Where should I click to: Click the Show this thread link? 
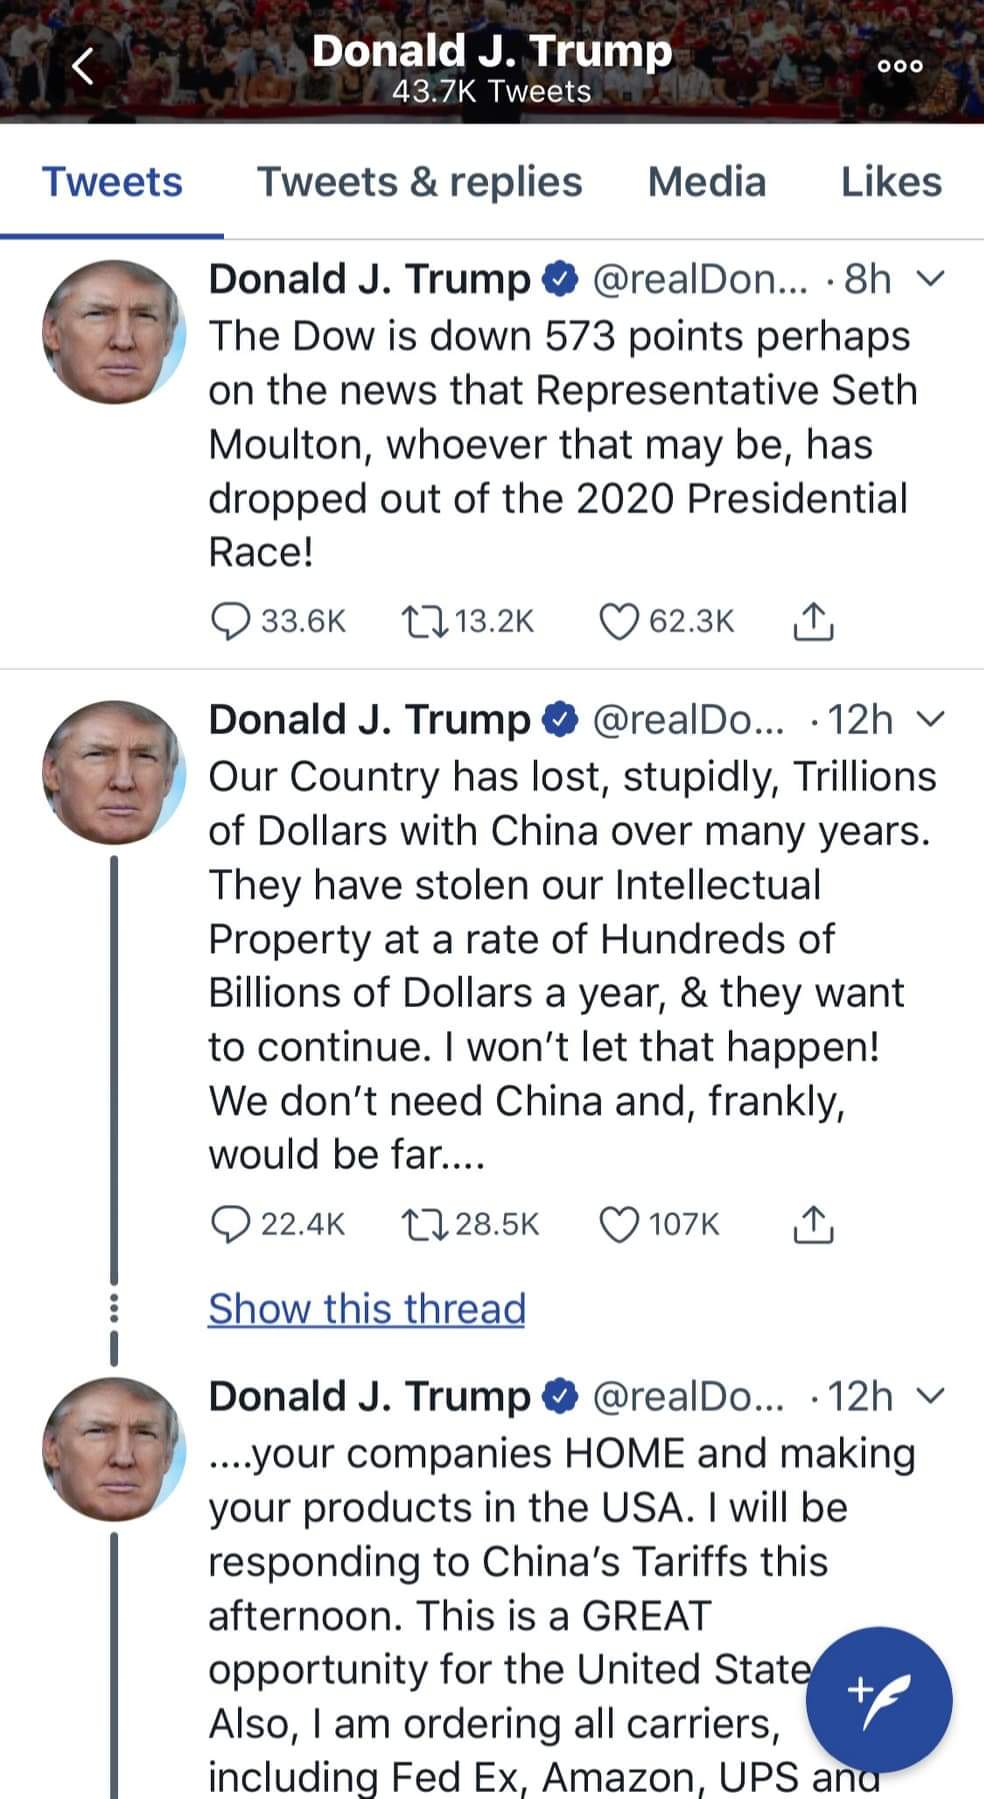point(366,1308)
